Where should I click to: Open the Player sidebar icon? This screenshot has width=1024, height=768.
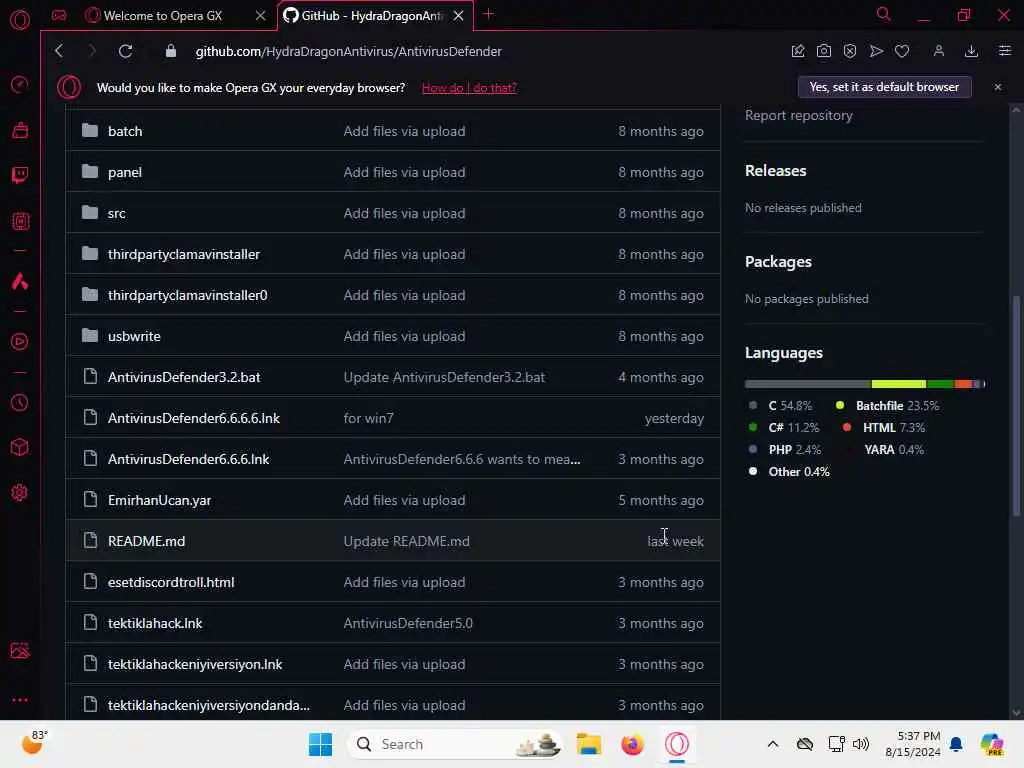pyautogui.click(x=20, y=342)
